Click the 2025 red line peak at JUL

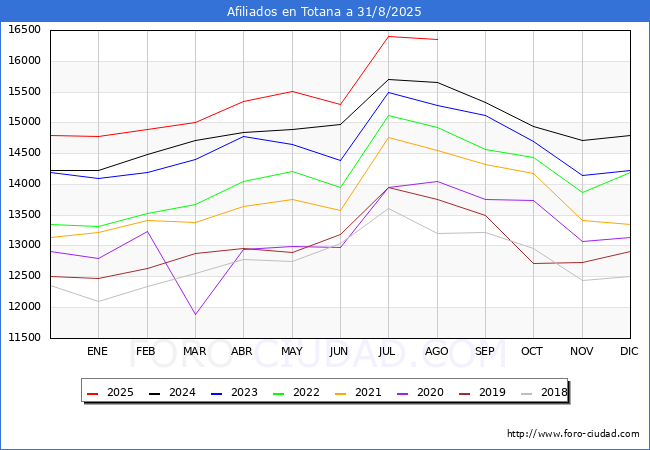[x=388, y=36]
